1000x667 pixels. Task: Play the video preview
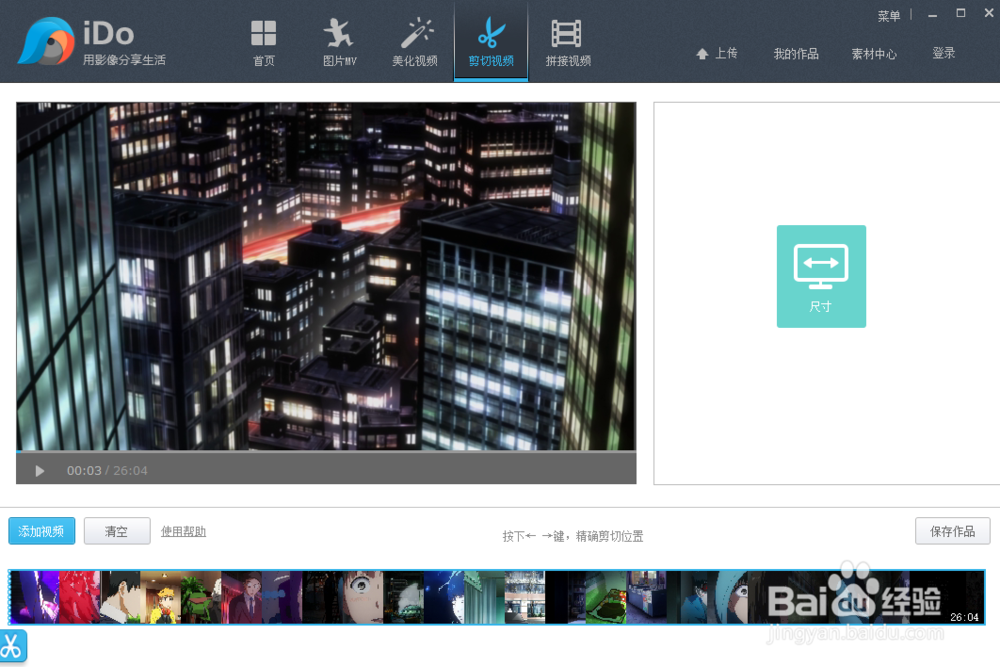[40, 471]
